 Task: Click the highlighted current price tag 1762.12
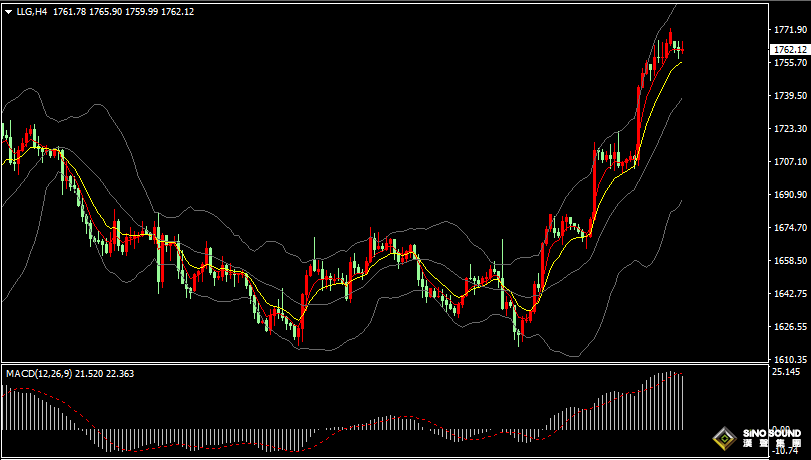point(789,49)
